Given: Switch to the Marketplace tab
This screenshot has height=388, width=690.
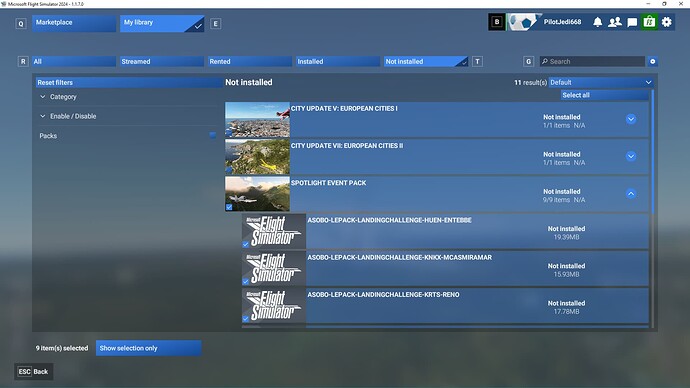Looking at the screenshot, I should point(74,23).
